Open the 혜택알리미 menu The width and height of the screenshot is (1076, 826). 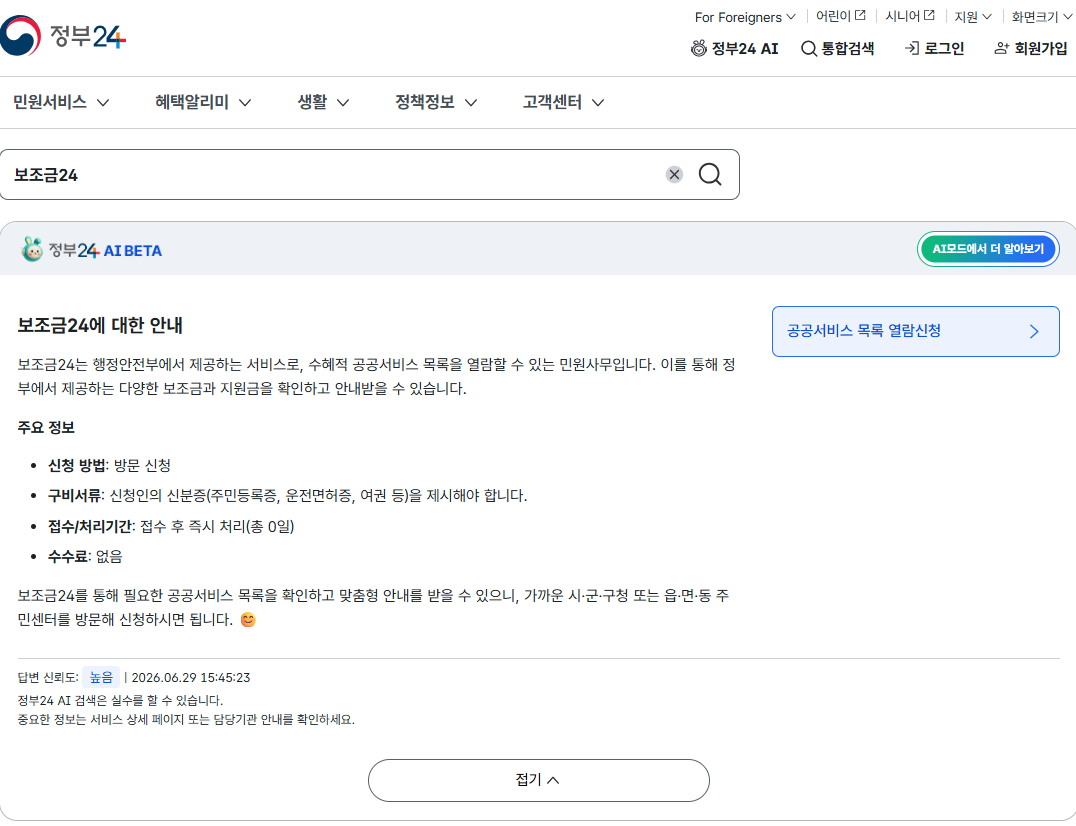point(203,102)
